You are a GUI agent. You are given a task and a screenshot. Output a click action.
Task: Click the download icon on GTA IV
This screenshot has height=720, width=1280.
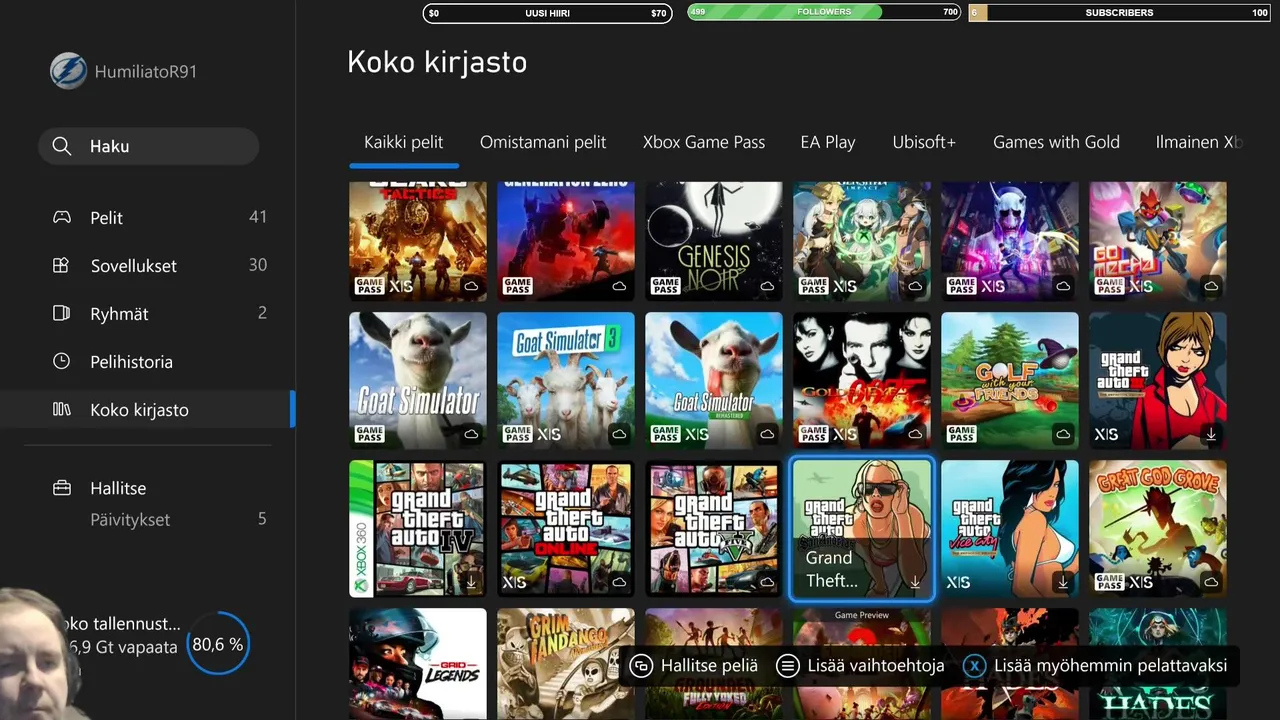[471, 582]
